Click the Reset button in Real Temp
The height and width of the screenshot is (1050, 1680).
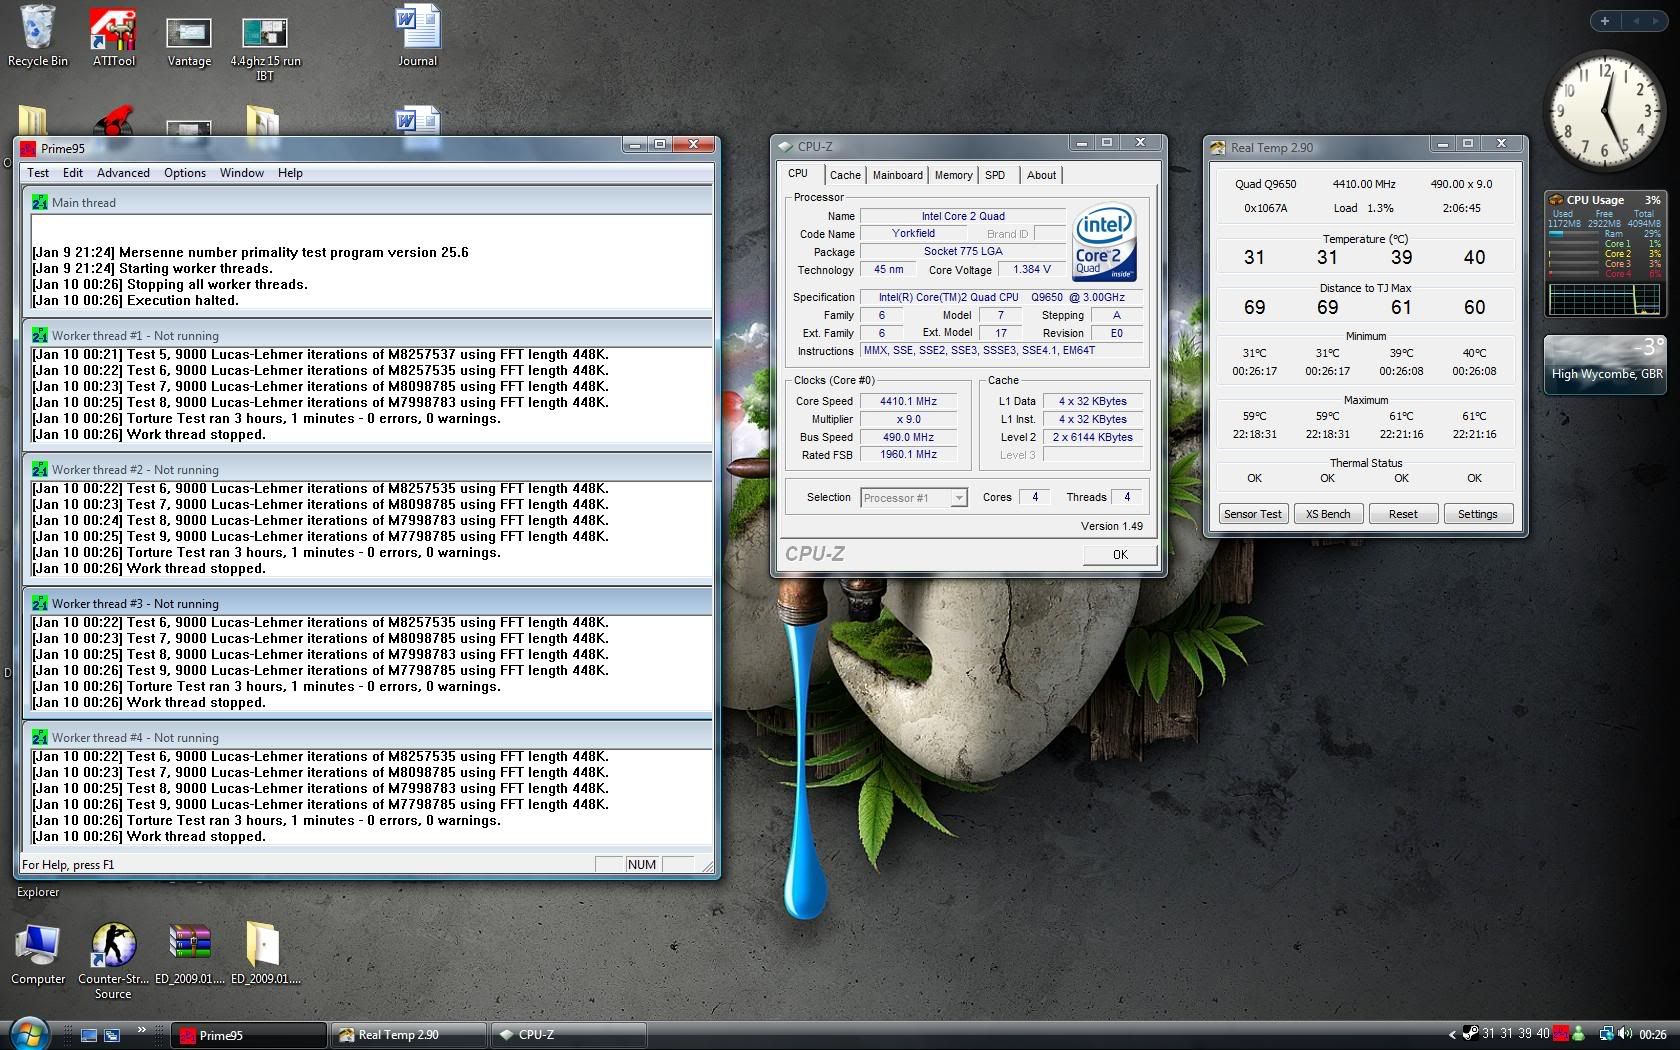point(1403,514)
